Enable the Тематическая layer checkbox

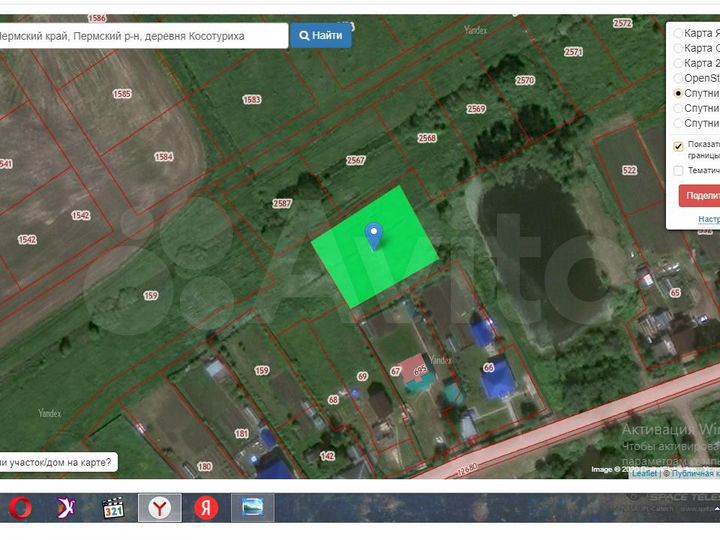pos(678,171)
